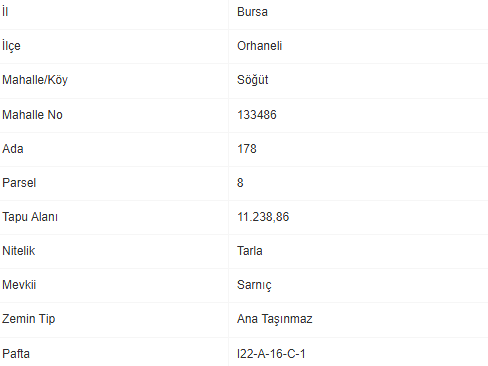Viewport: 488px width, 366px height.
Task: Click the Parsel label
Action: 19,183
